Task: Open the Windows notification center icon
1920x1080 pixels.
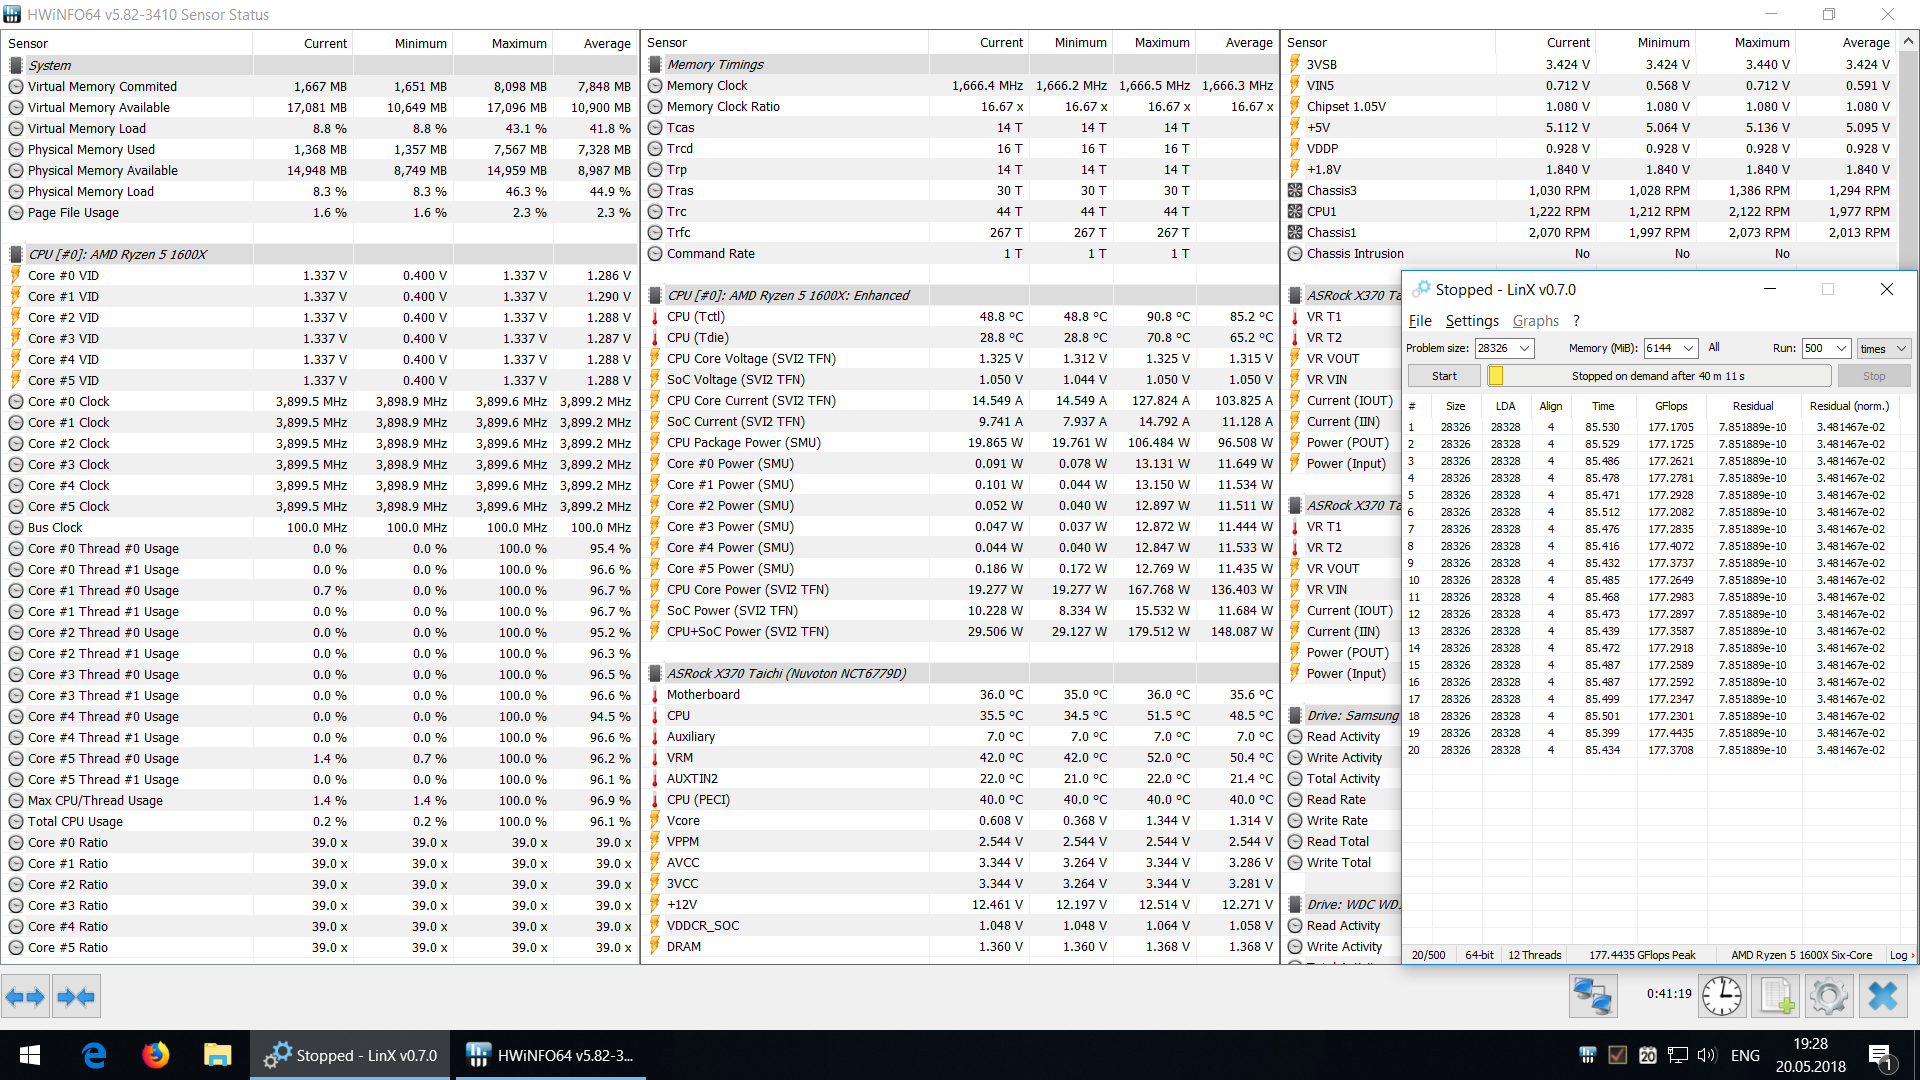Action: pos(1880,1056)
